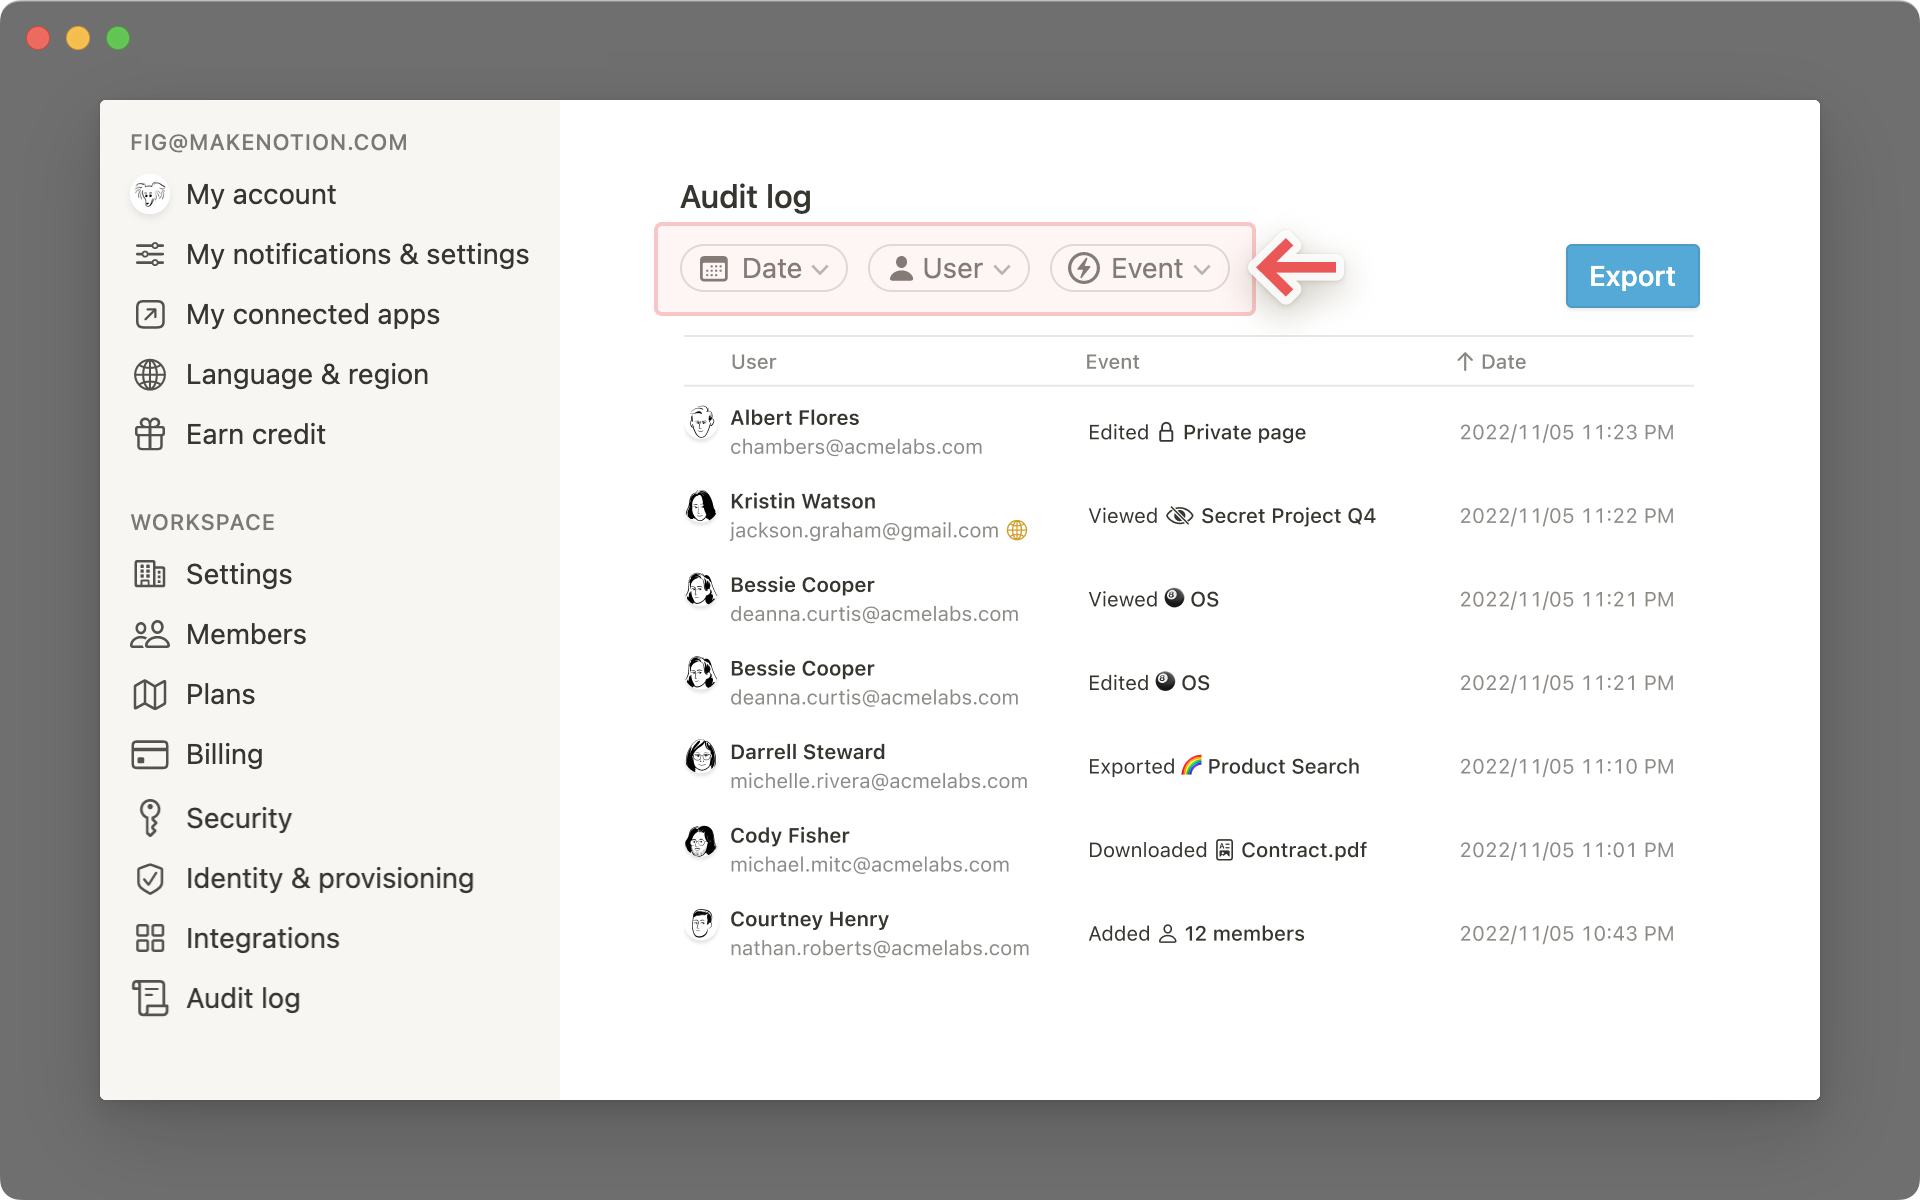This screenshot has width=1920, height=1200.
Task: Select the Settings building icon
Action: click(x=150, y=574)
